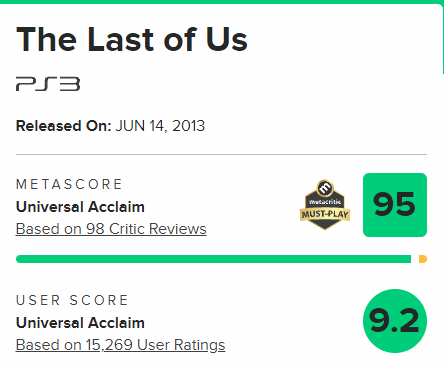Open the 'Based on 98 Critic Reviews' link
Image resolution: width=444 pixels, height=366 pixels.
point(111,229)
